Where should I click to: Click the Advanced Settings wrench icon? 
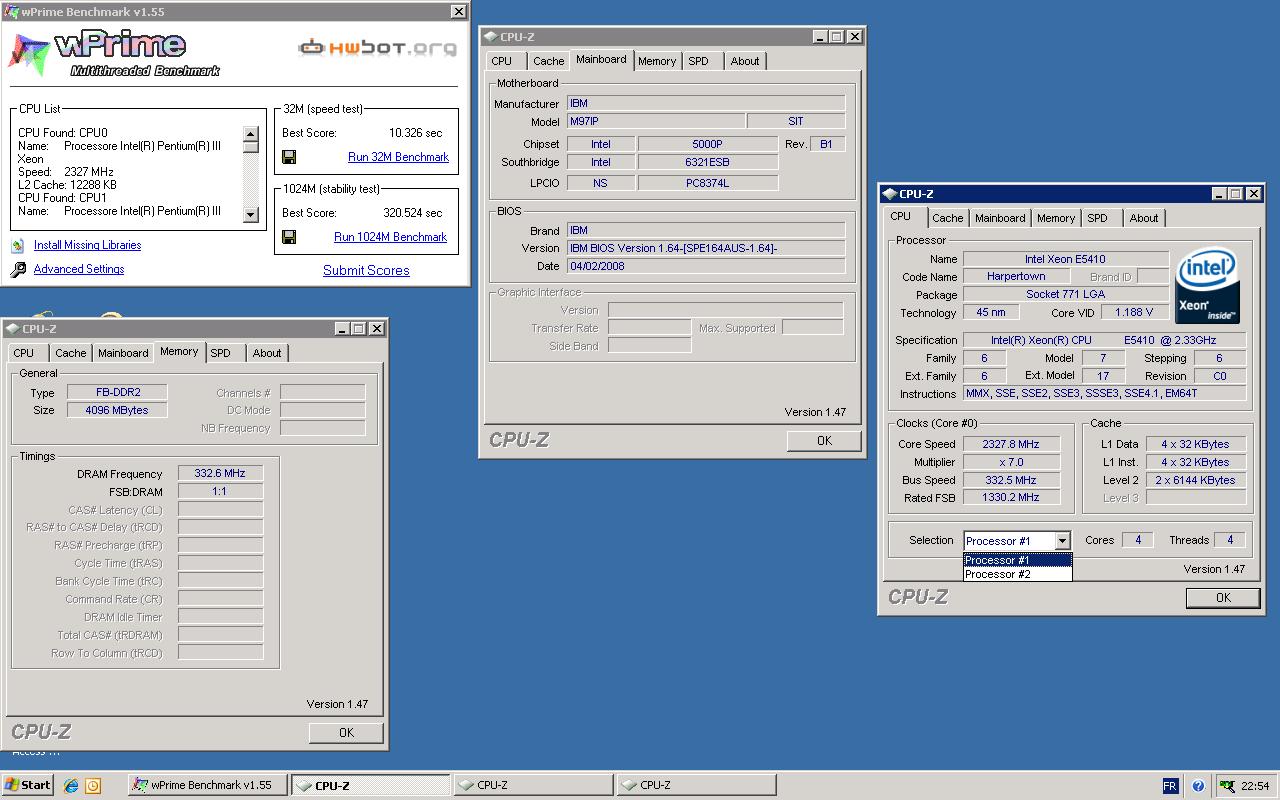tap(18, 270)
